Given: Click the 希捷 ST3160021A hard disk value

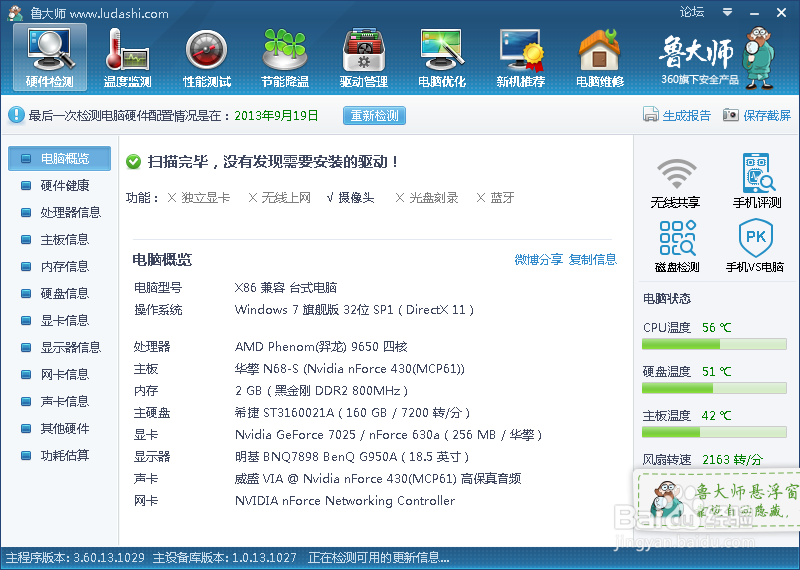Looking at the screenshot, I should point(353,413).
